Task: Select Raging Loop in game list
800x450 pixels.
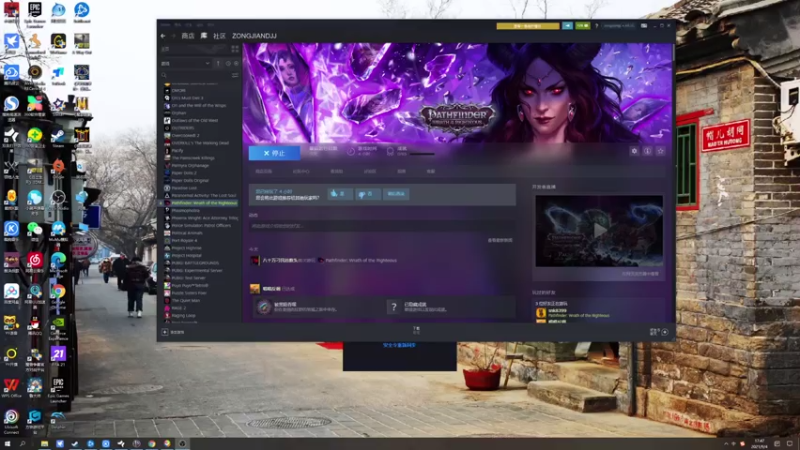Action: [x=183, y=316]
